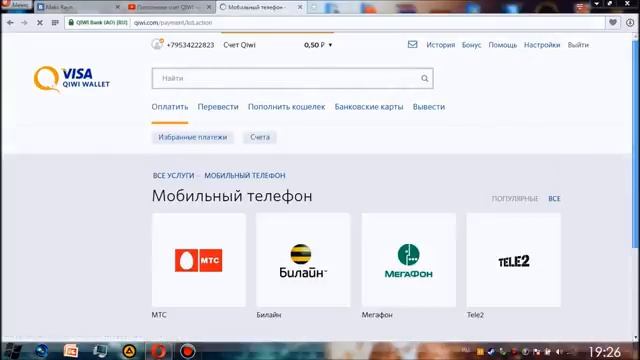The image size is (640, 360).
Task: Select the Билайн operator tile
Action: (303, 260)
